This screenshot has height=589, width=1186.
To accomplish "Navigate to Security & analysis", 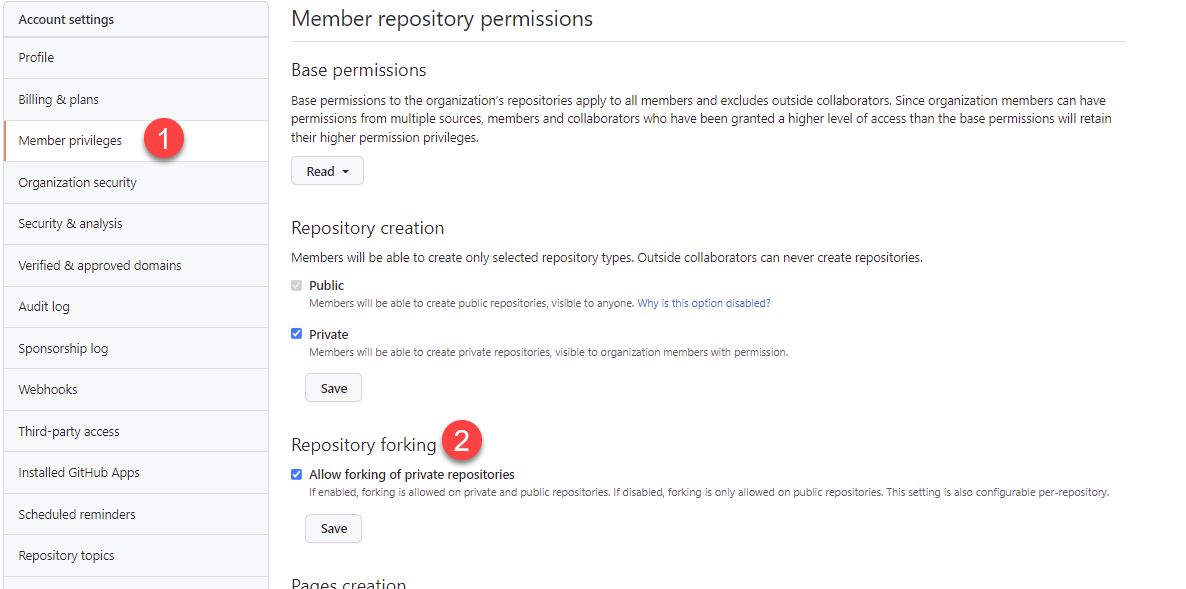I will click(x=70, y=224).
